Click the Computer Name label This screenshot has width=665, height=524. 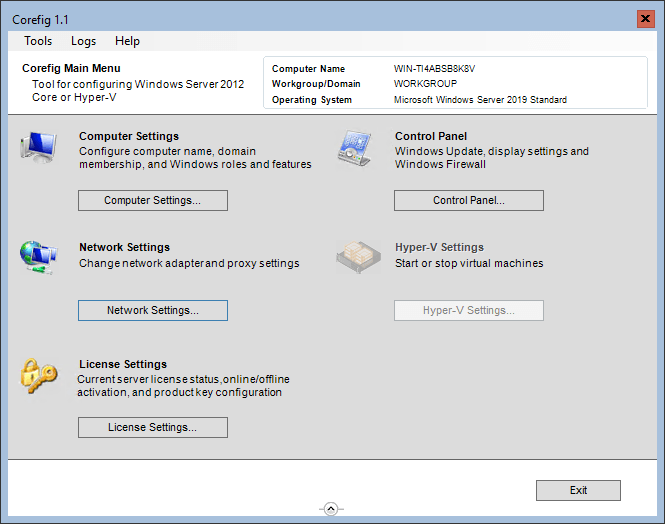tap(308, 69)
